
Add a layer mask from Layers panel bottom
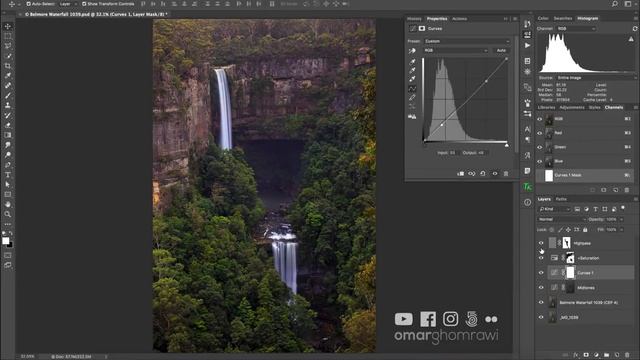pyautogui.click(x=586, y=355)
